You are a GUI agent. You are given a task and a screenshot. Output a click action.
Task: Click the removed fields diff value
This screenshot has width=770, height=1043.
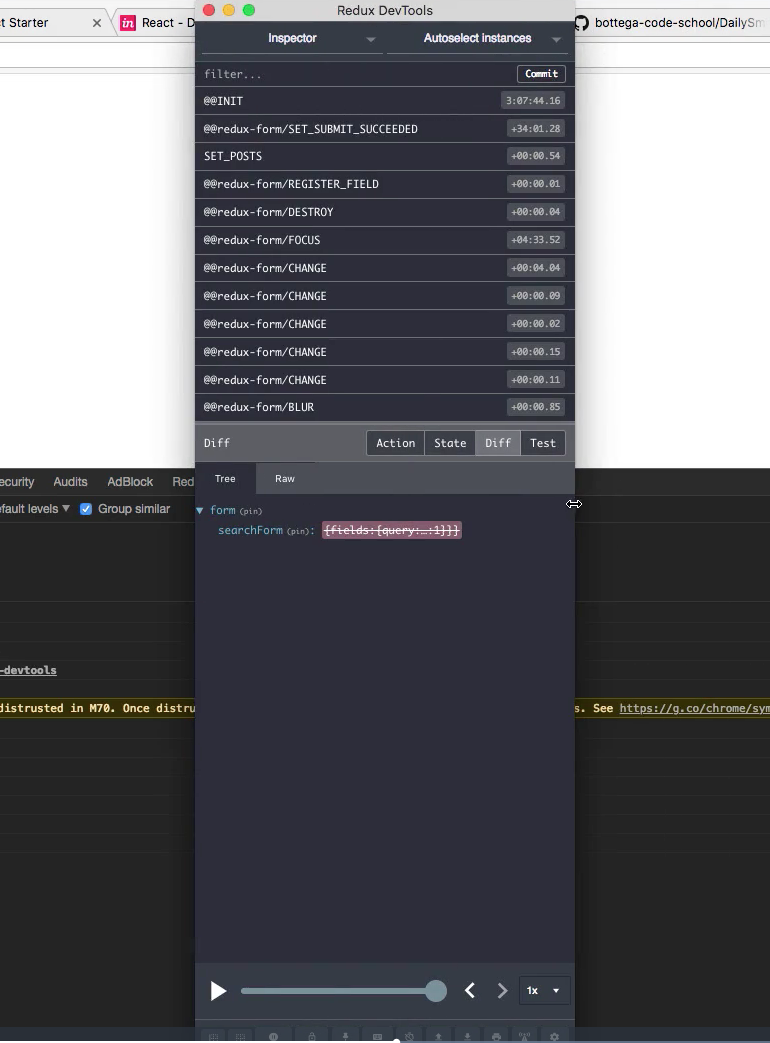click(392, 530)
